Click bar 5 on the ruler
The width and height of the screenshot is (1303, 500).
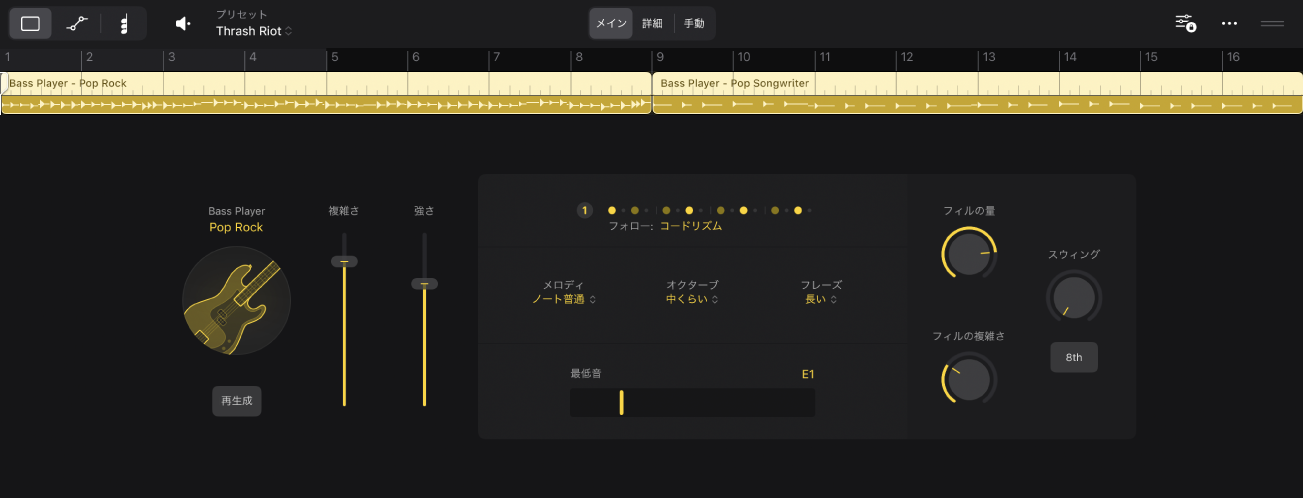[335, 58]
